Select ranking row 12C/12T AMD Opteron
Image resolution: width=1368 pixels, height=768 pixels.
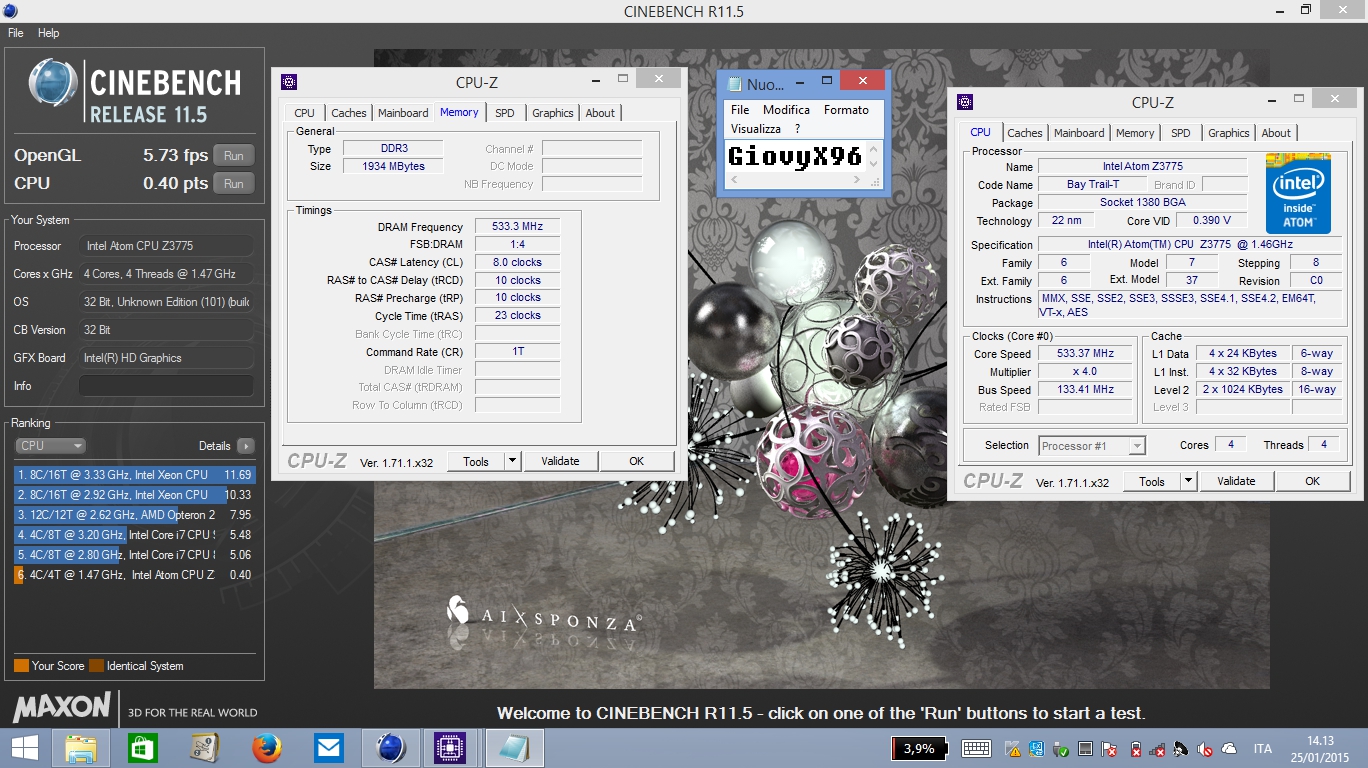tap(135, 515)
